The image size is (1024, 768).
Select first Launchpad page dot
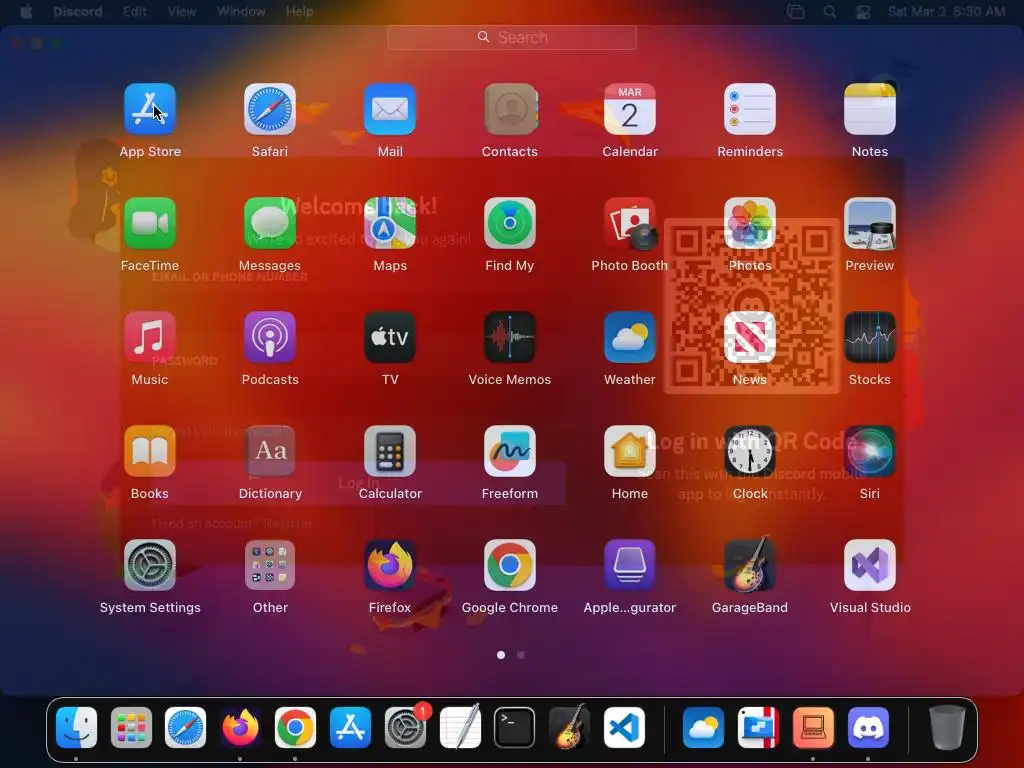[501, 654]
